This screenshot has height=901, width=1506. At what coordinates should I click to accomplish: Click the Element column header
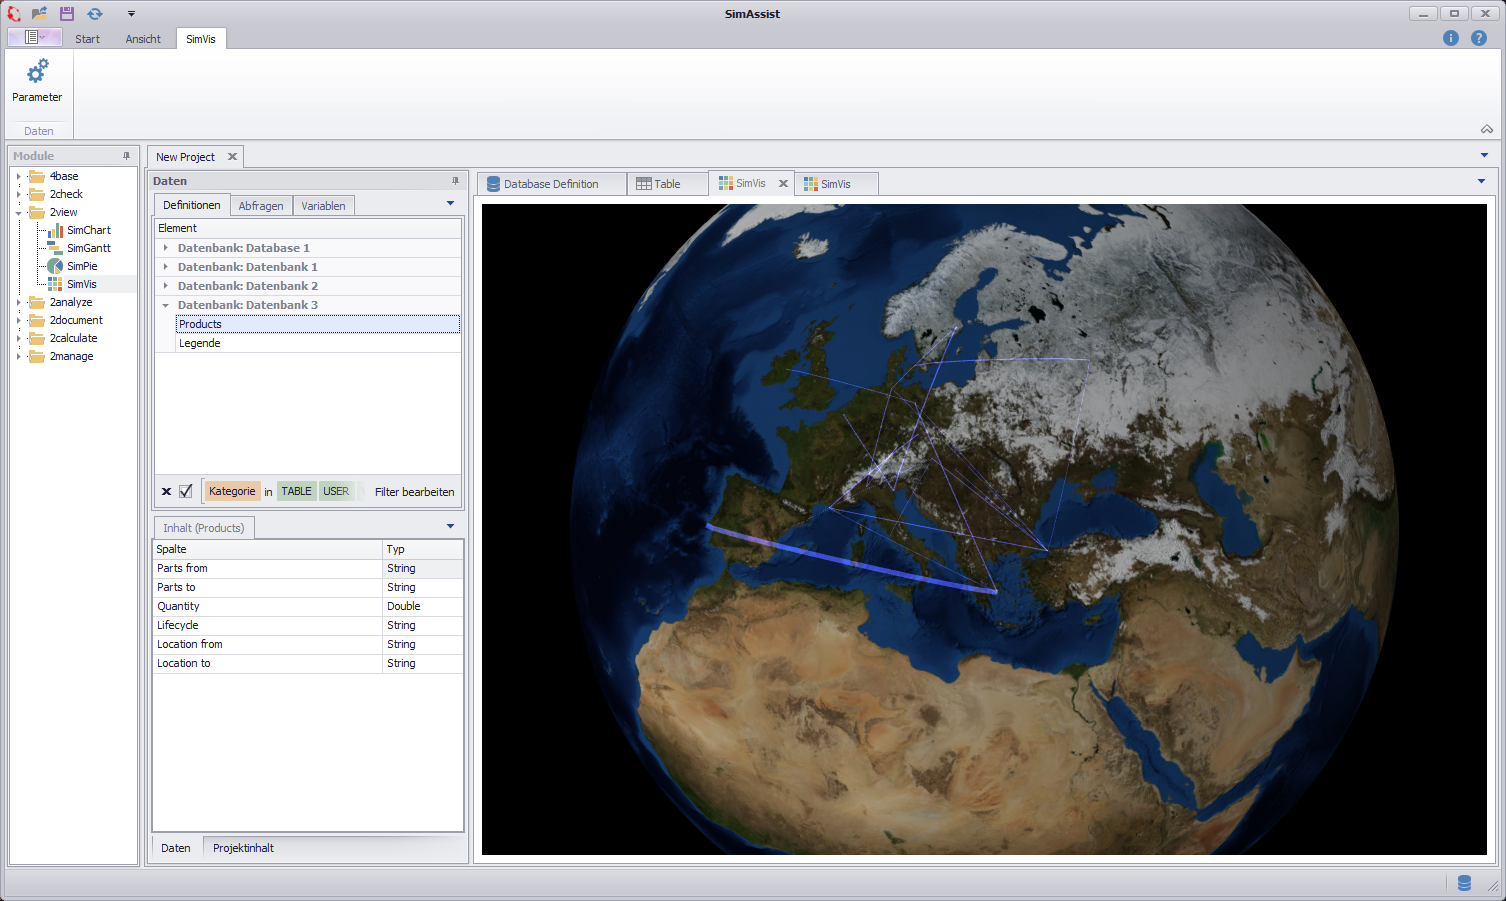(x=308, y=228)
